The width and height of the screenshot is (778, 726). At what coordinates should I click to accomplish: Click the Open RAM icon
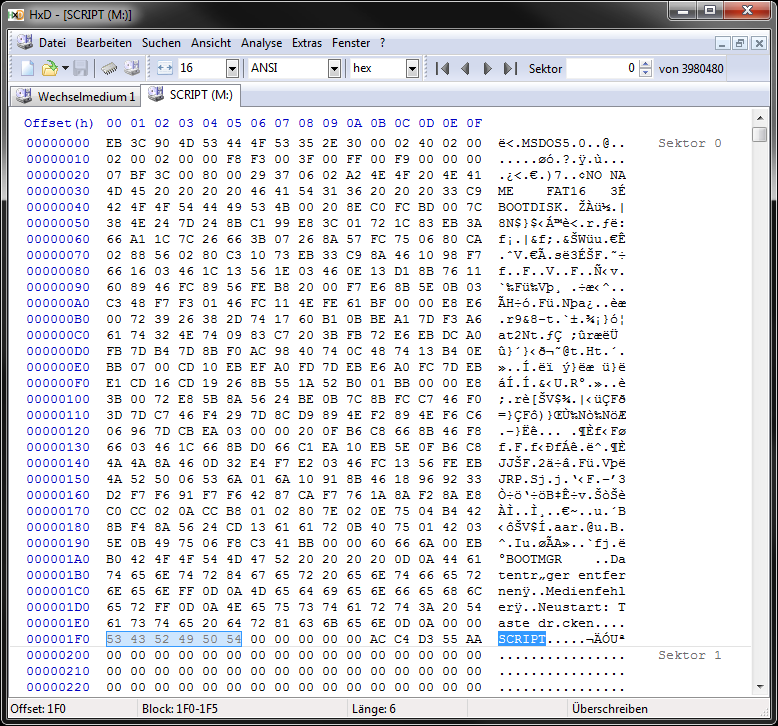coord(109,68)
